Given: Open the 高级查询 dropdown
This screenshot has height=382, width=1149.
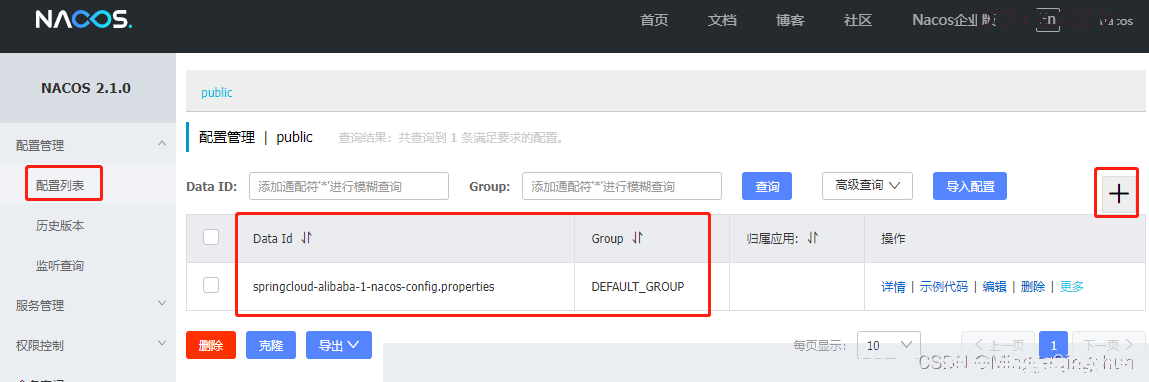Looking at the screenshot, I should (867, 186).
